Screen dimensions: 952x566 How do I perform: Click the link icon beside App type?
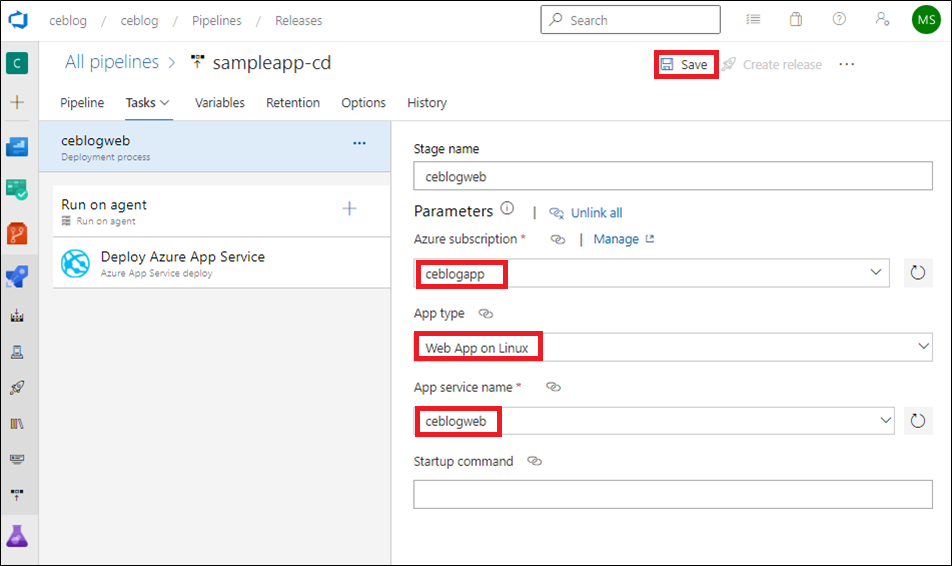click(x=486, y=313)
